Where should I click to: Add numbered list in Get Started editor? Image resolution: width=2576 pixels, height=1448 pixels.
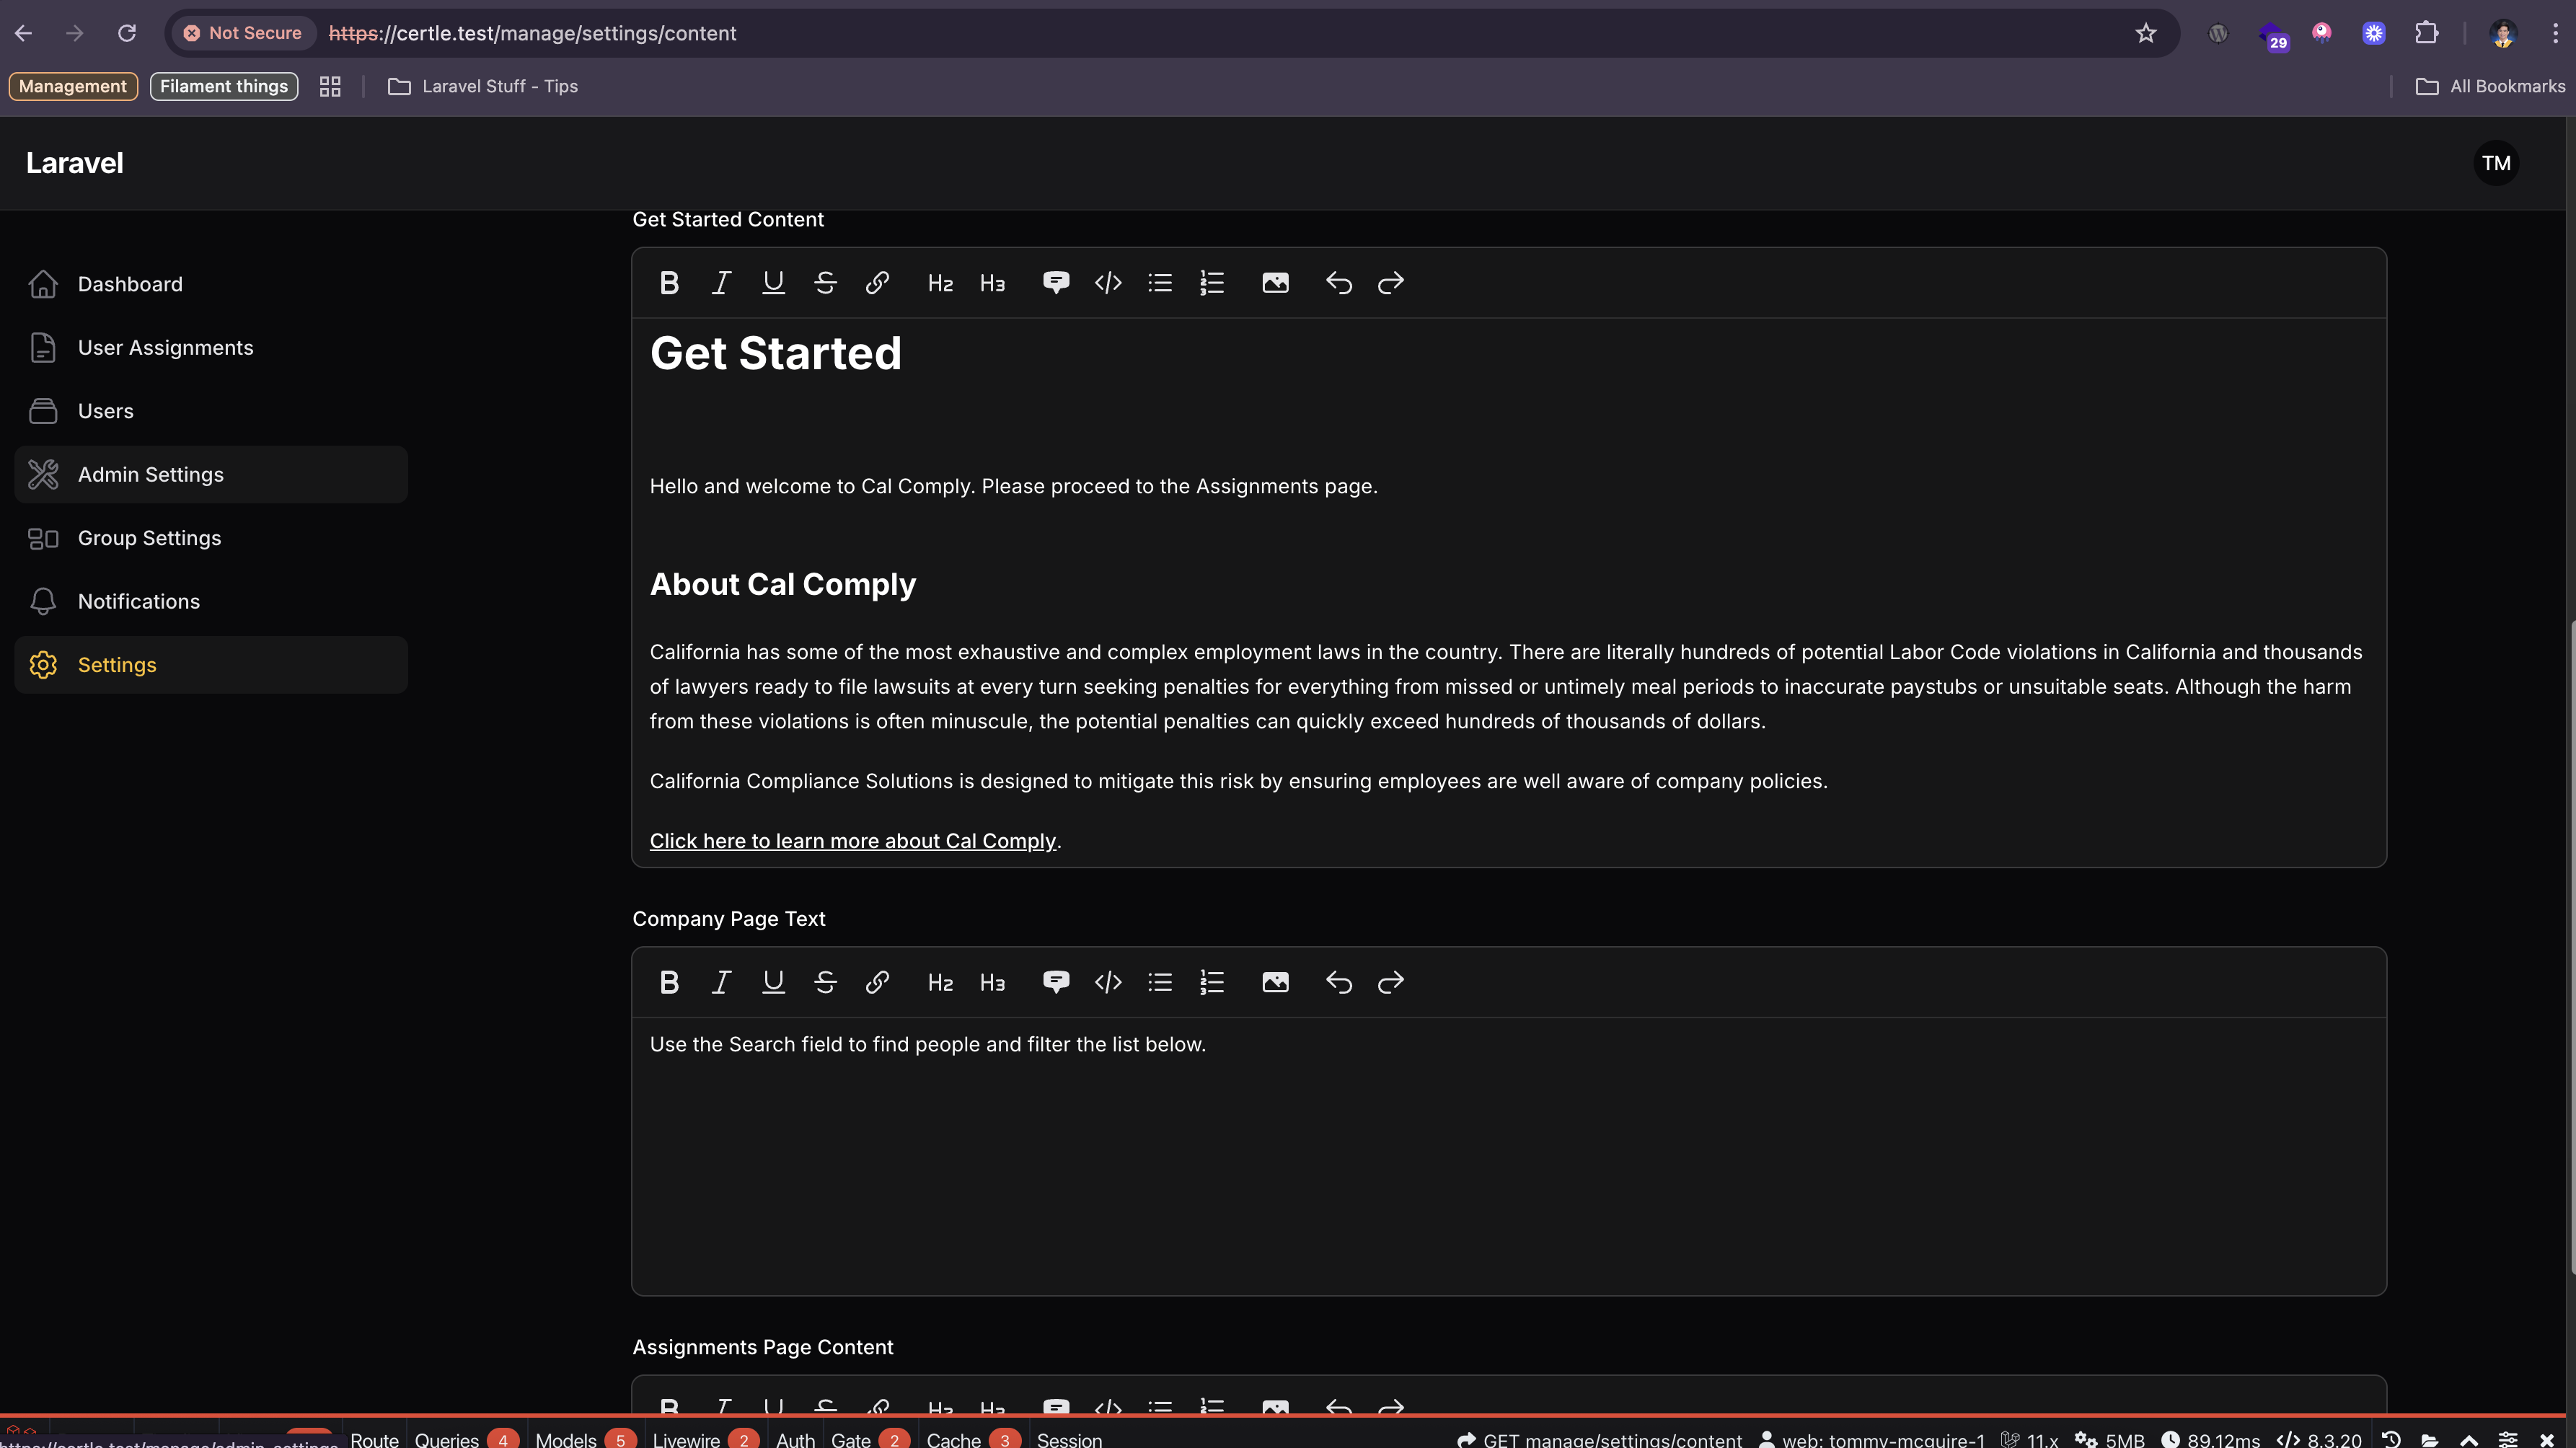pyautogui.click(x=1212, y=283)
